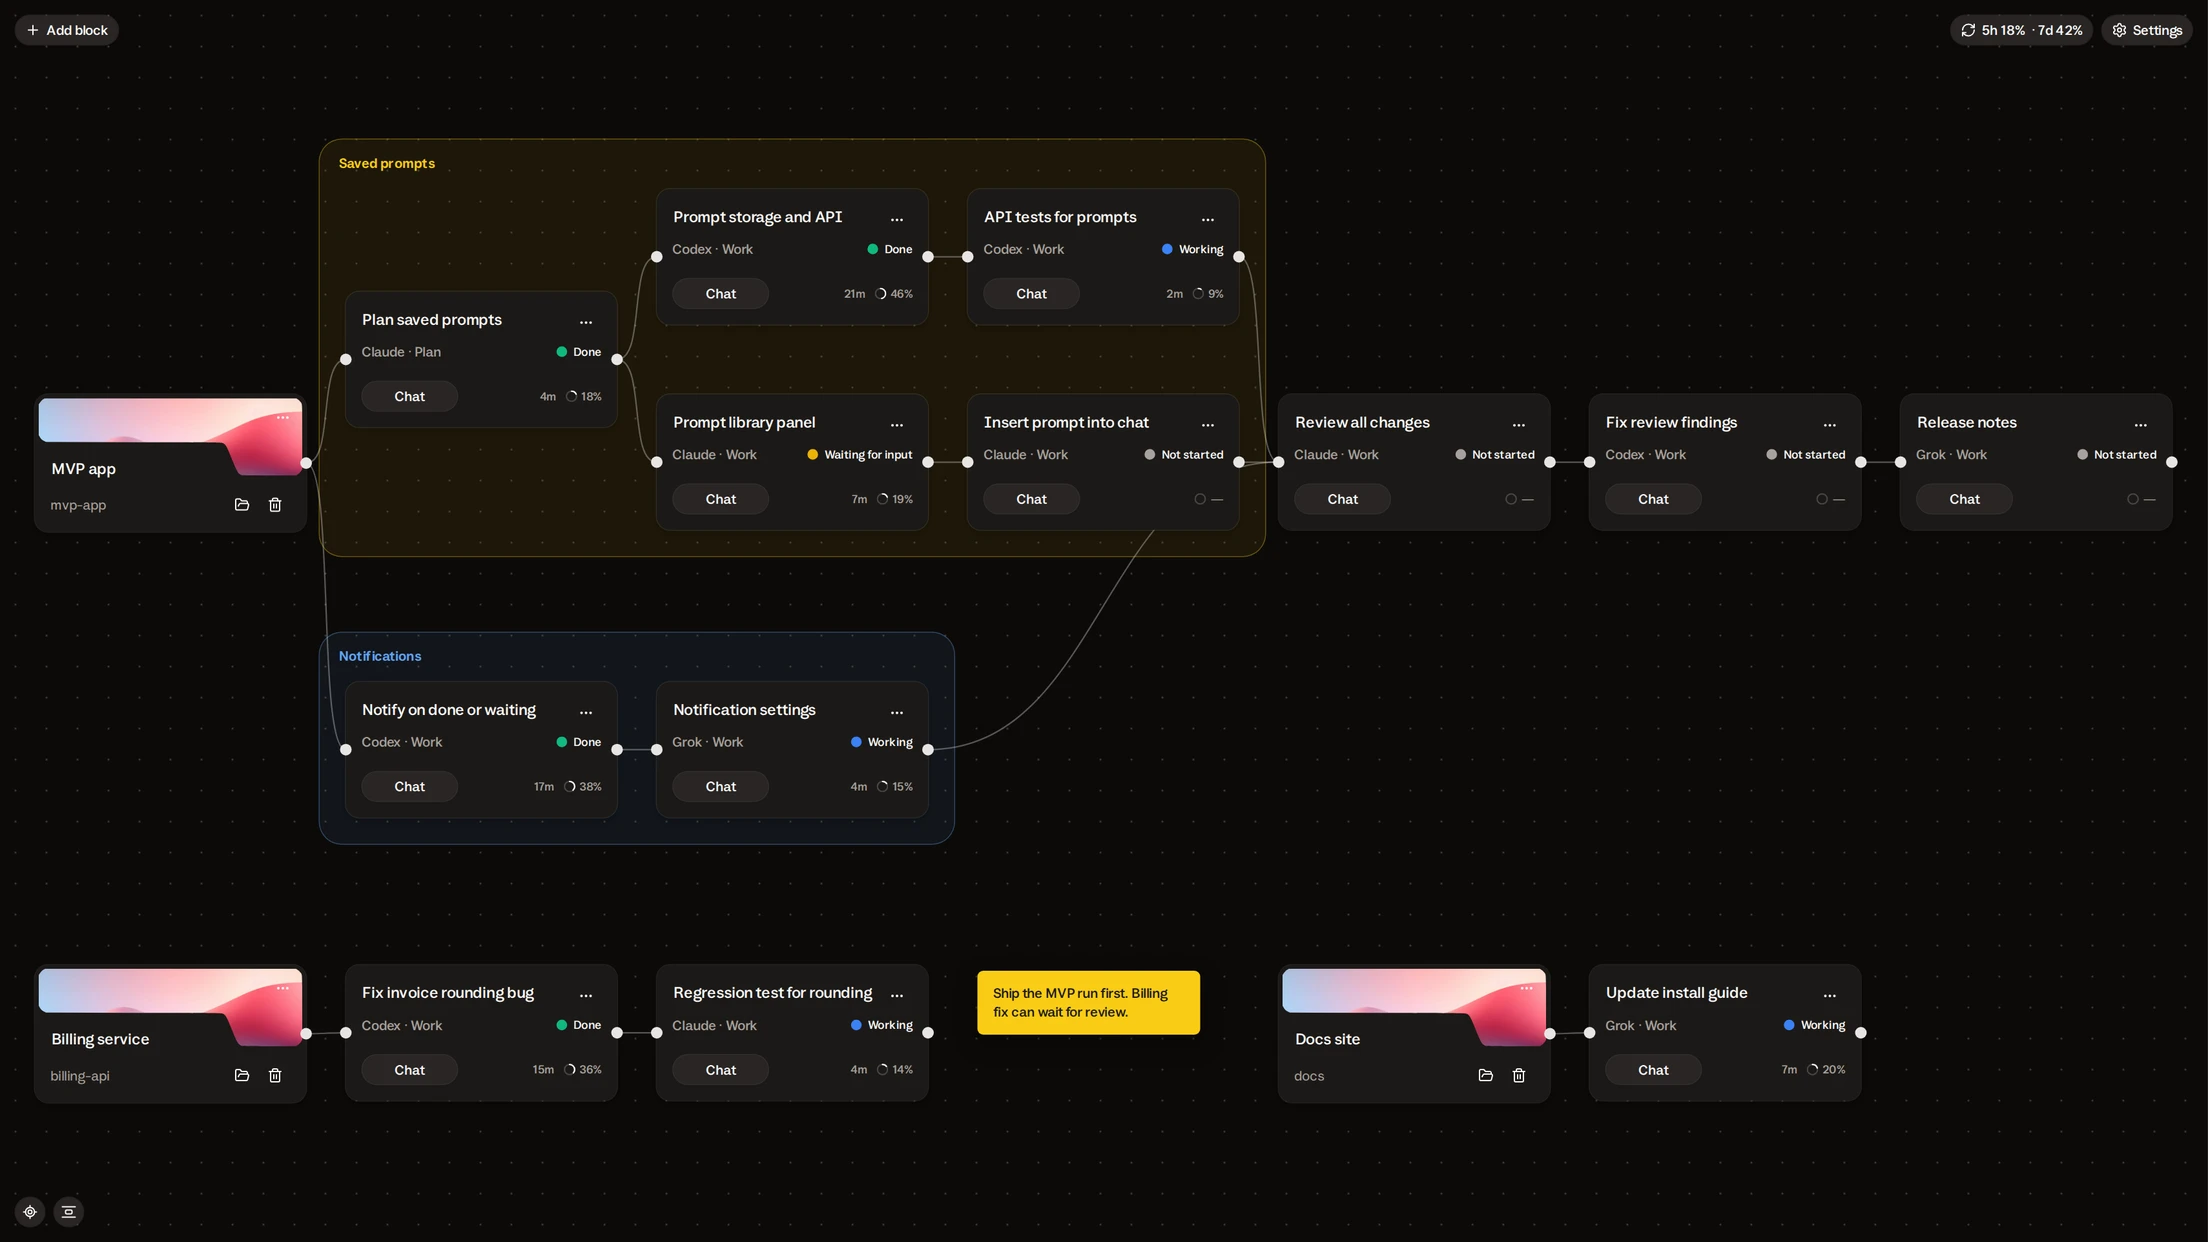Image resolution: width=2208 pixels, height=1242 pixels.
Task: Open Chat for Plan saved prompts
Action: click(x=409, y=396)
